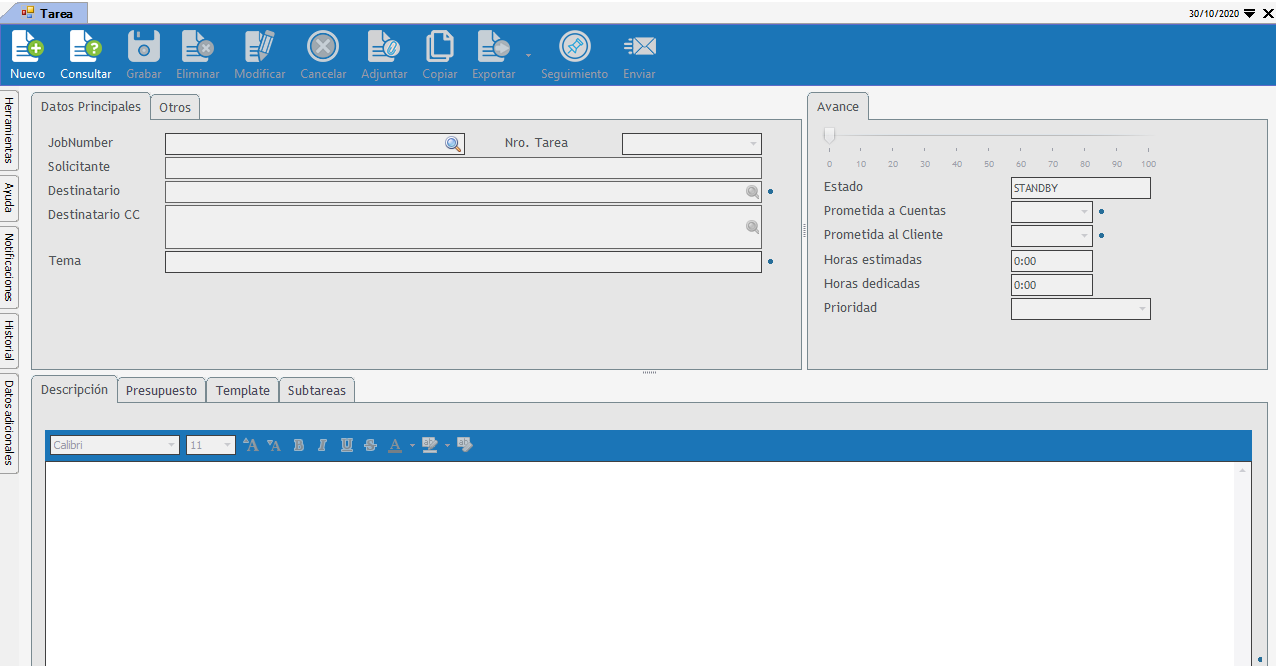Toggle underline formatting in the description editor

[x=346, y=446]
